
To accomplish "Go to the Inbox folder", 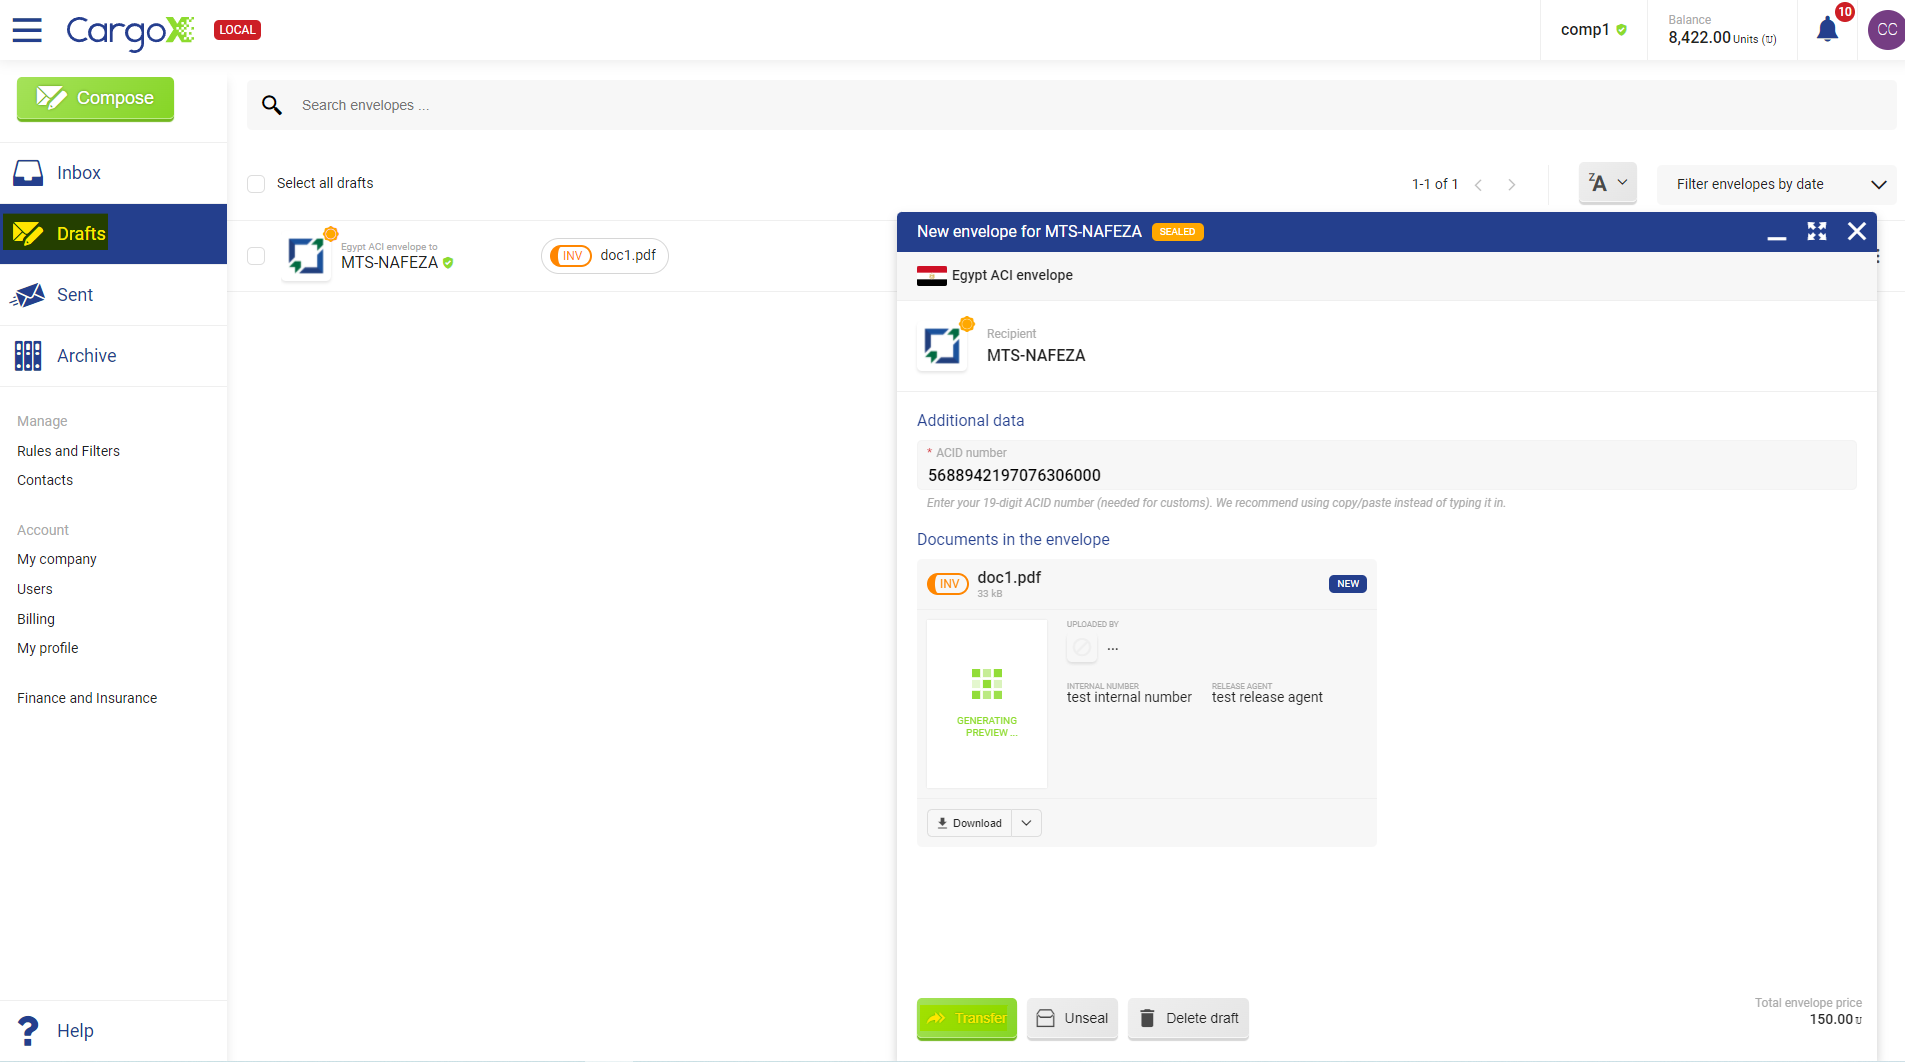I will (78, 173).
